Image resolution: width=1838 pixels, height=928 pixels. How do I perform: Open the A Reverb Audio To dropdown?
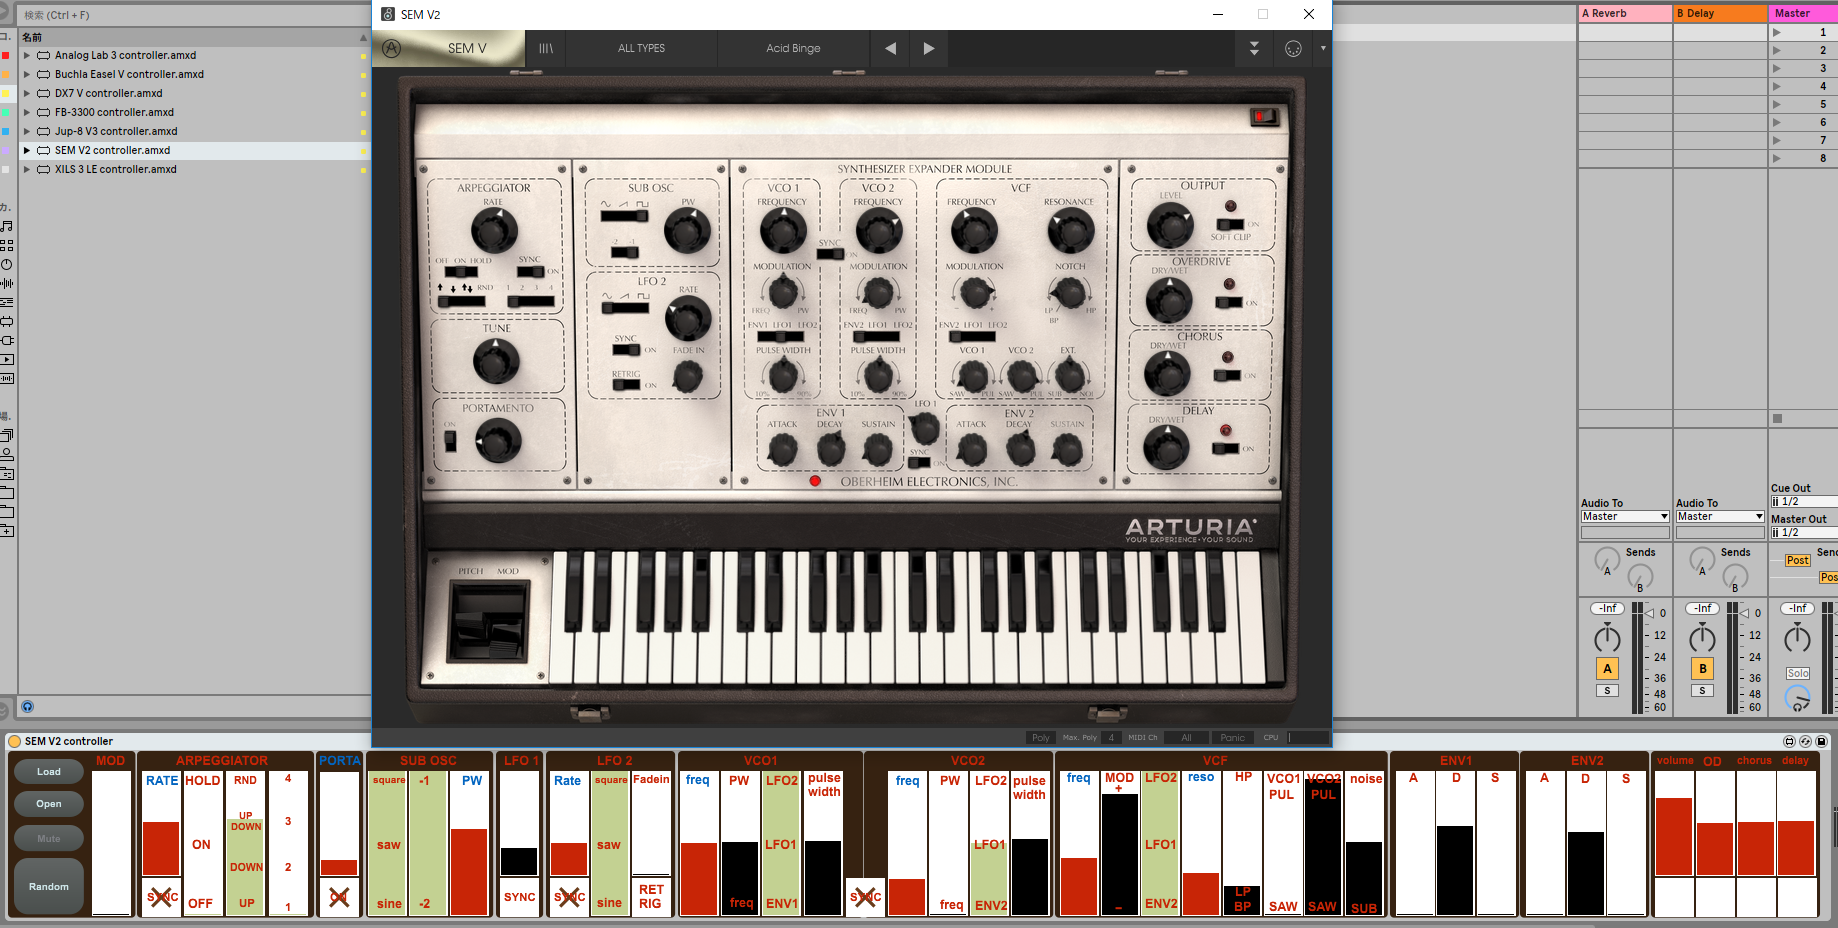[x=1624, y=517]
